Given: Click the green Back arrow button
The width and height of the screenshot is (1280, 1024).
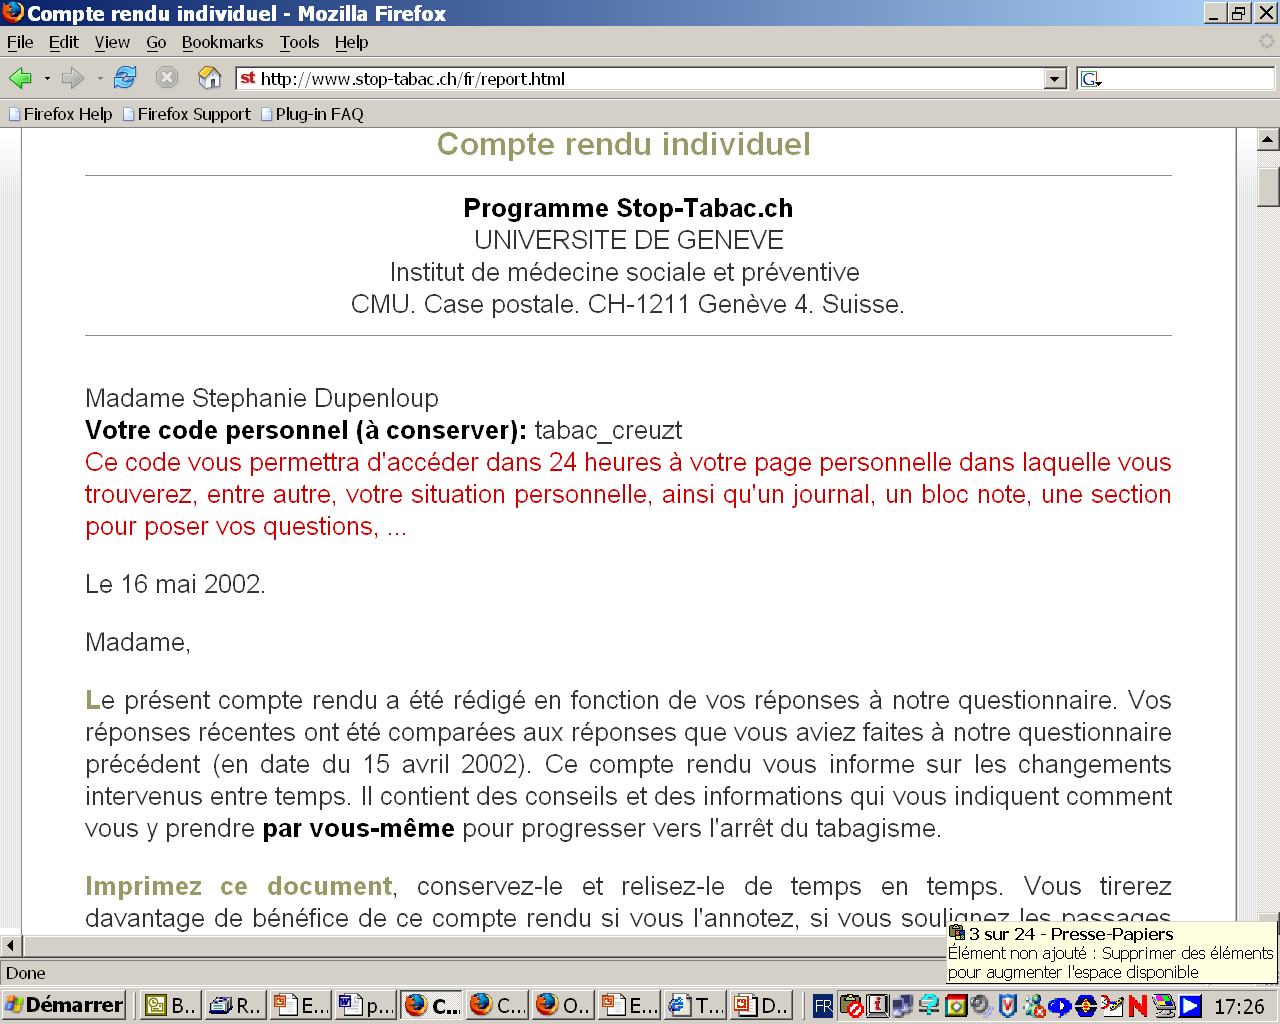Looking at the screenshot, I should (20, 78).
